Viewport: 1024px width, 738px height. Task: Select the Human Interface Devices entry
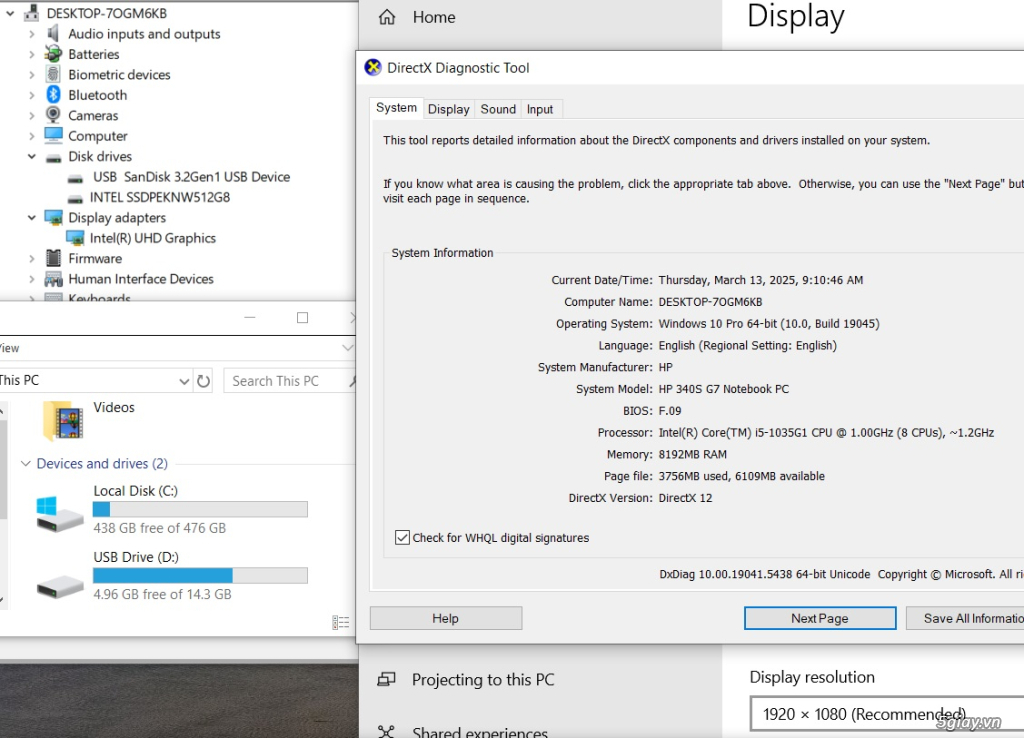point(141,279)
